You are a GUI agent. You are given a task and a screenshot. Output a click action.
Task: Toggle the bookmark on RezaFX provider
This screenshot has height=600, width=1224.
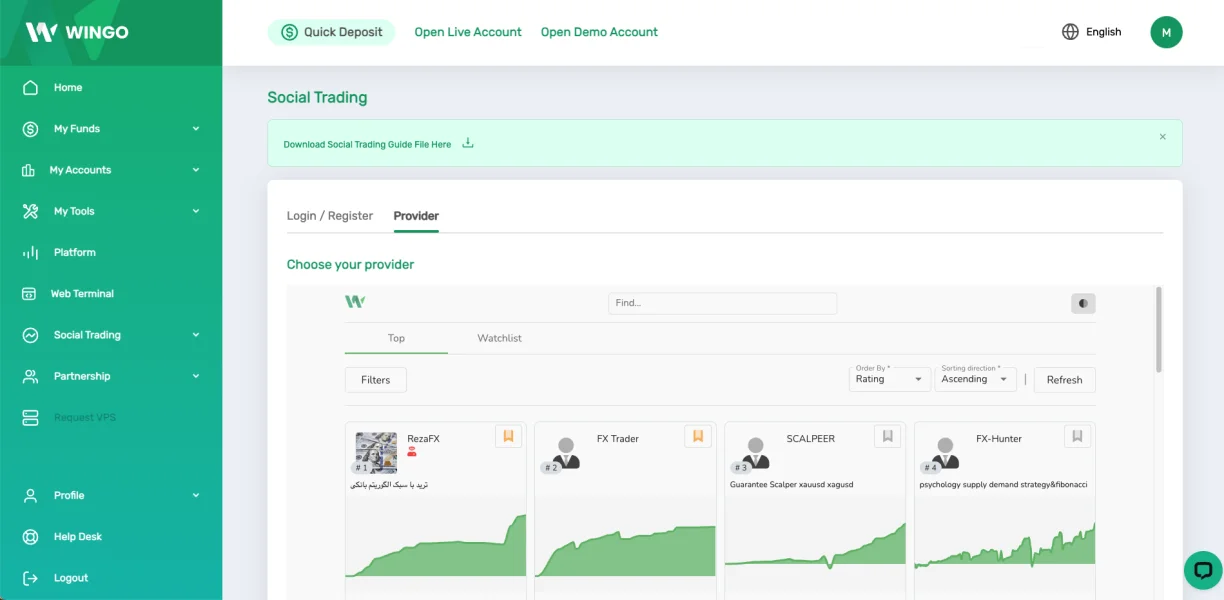click(508, 436)
